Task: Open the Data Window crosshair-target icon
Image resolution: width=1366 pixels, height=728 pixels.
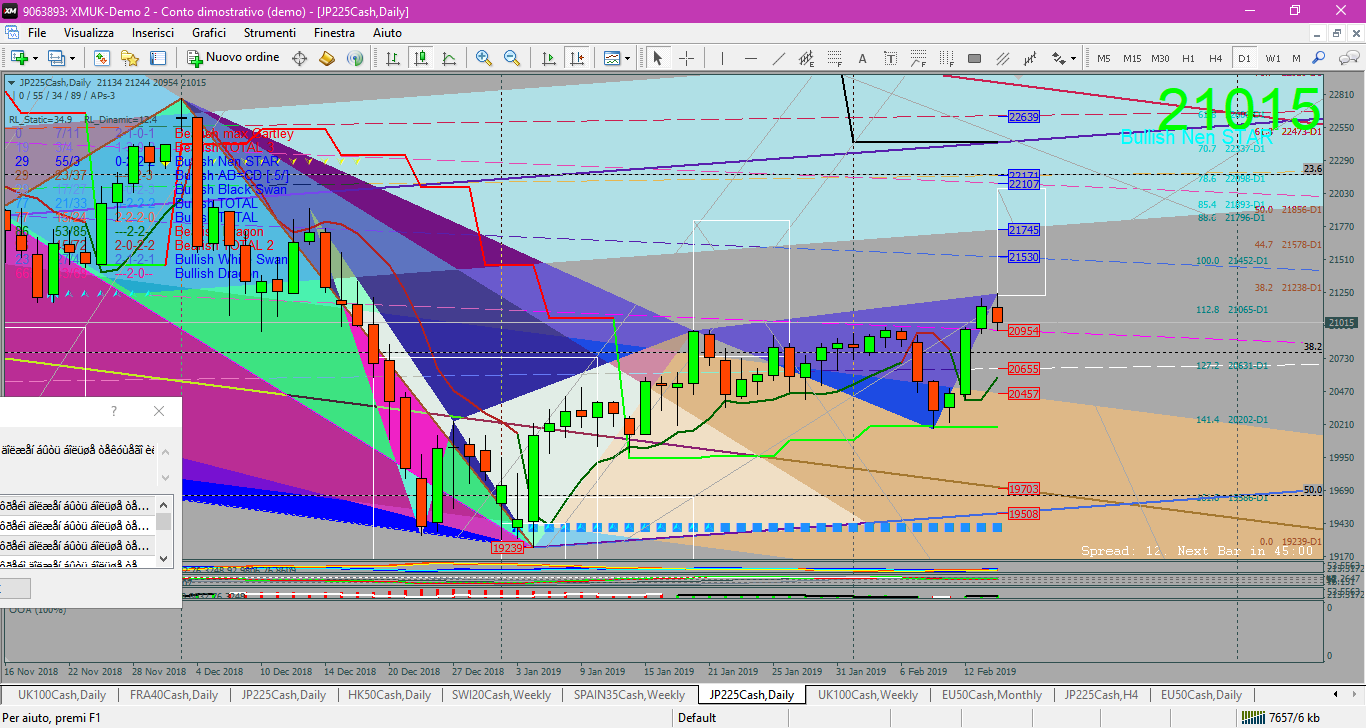Action: point(298,58)
